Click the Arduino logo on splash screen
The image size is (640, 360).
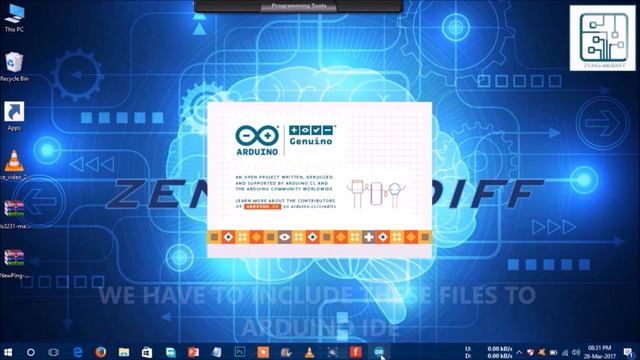pyautogui.click(x=257, y=140)
